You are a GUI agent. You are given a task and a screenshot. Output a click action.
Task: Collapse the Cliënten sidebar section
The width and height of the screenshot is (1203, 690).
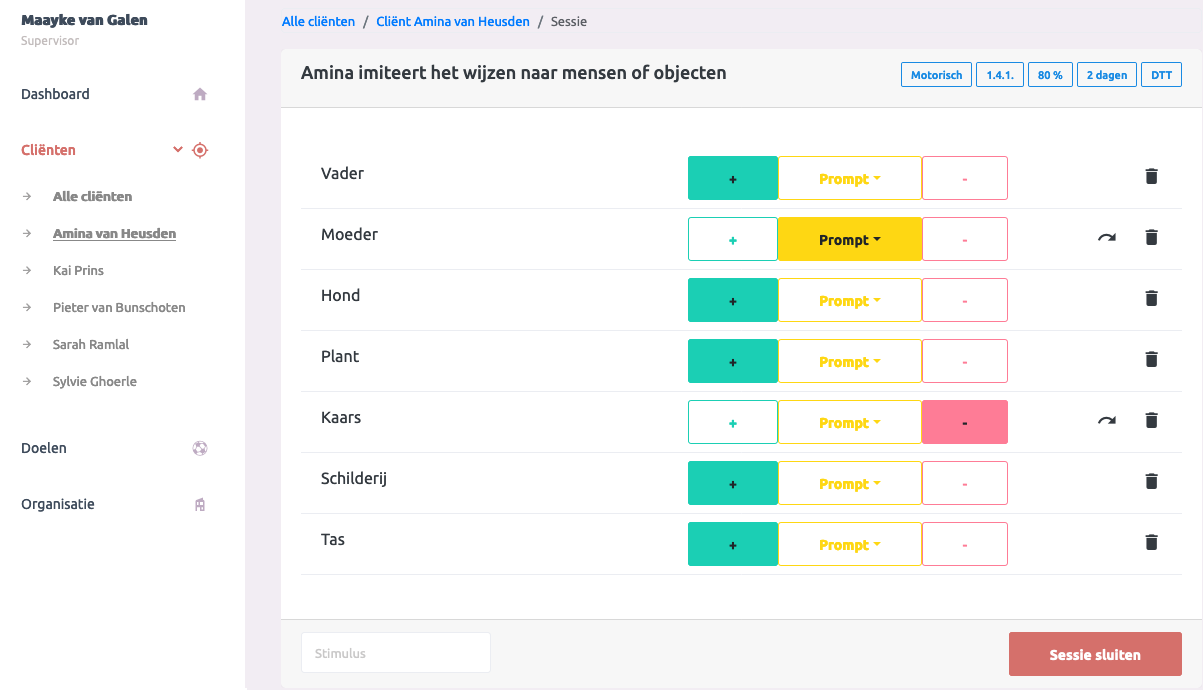(x=178, y=150)
